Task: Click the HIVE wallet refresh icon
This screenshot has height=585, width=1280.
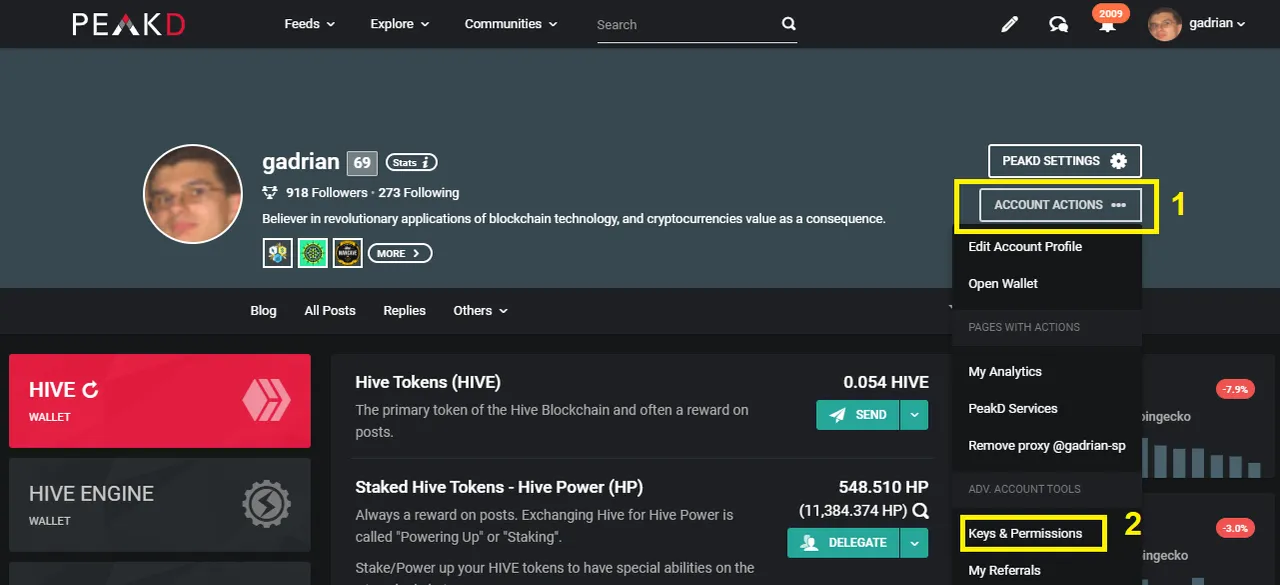Action: click(90, 390)
